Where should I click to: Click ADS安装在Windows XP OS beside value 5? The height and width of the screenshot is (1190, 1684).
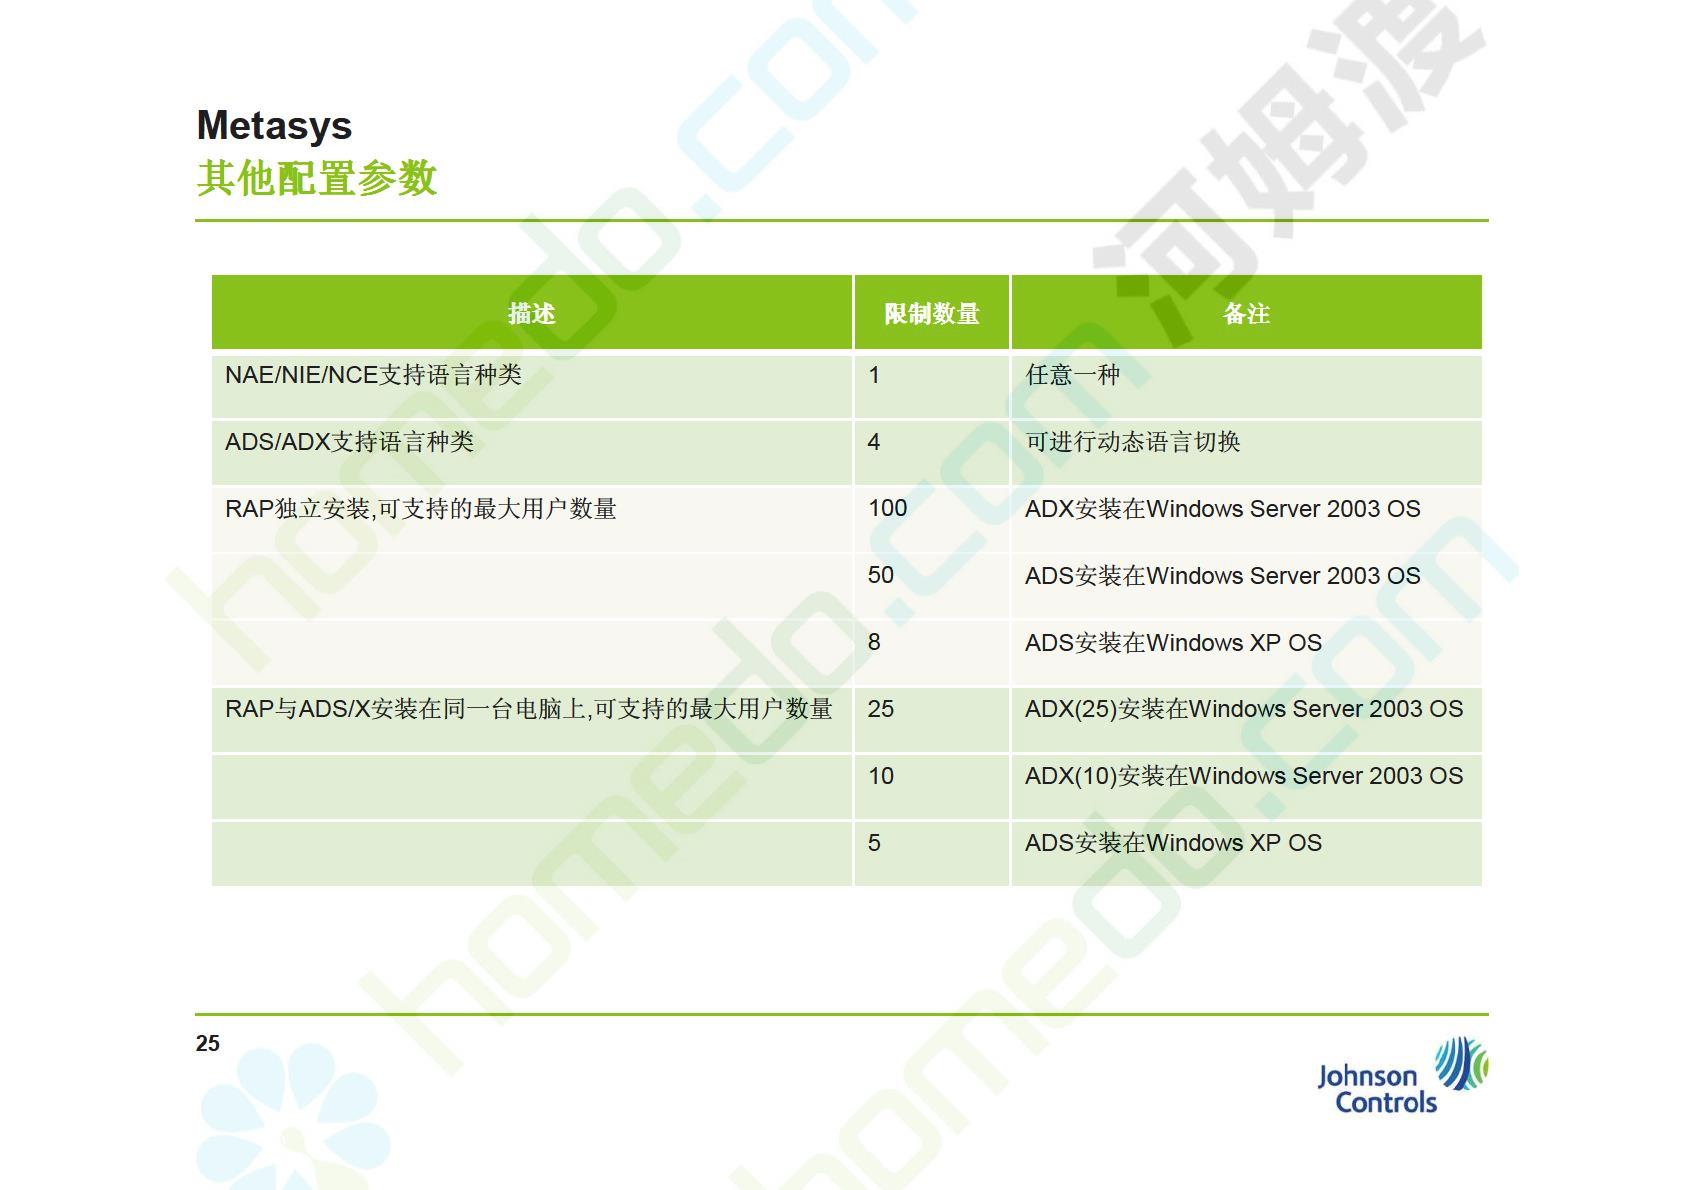tap(1173, 843)
